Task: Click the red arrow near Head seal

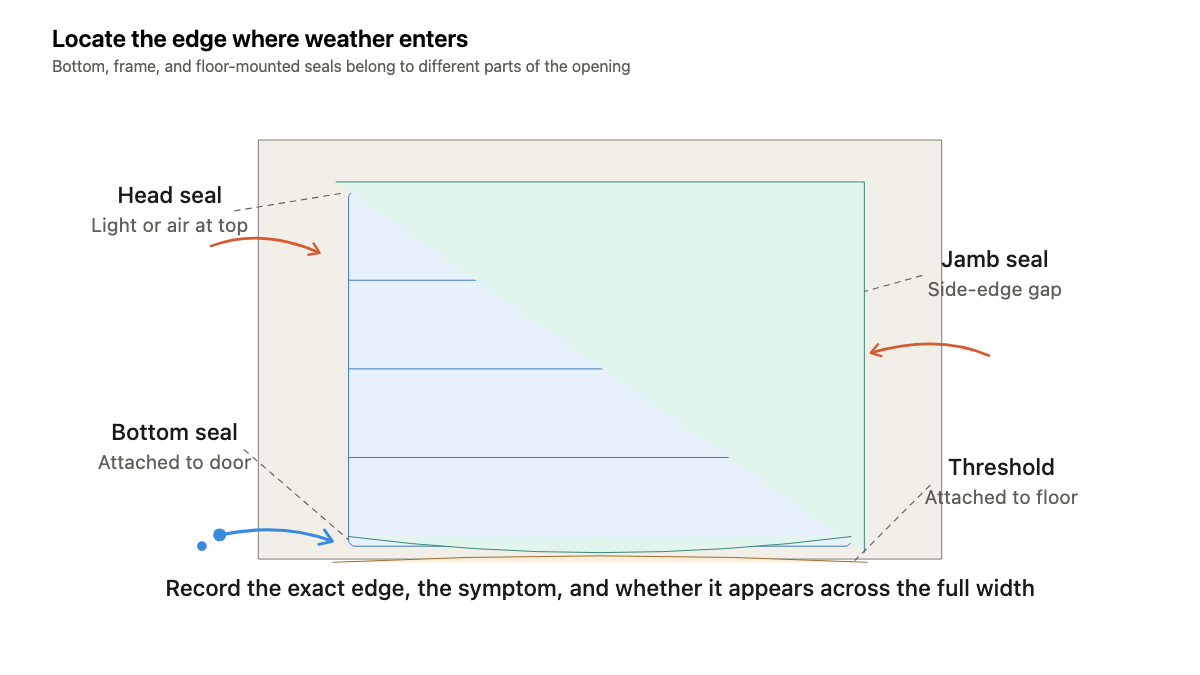Action: coord(266,245)
